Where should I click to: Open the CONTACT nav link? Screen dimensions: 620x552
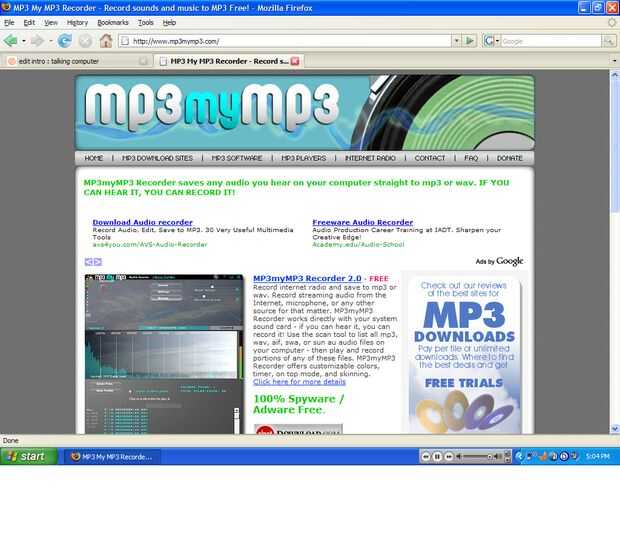pos(430,158)
